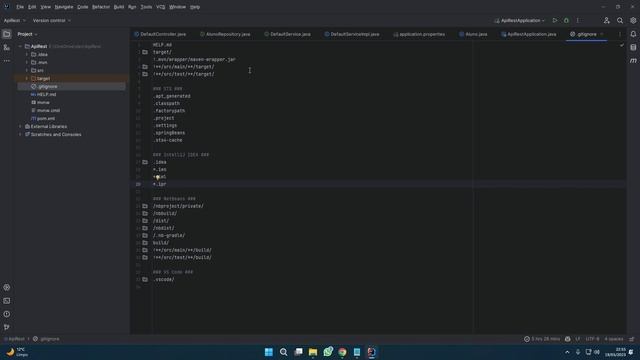This screenshot has width=640, height=360.
Task: Switch to application.properties tab
Action: pos(419,34)
